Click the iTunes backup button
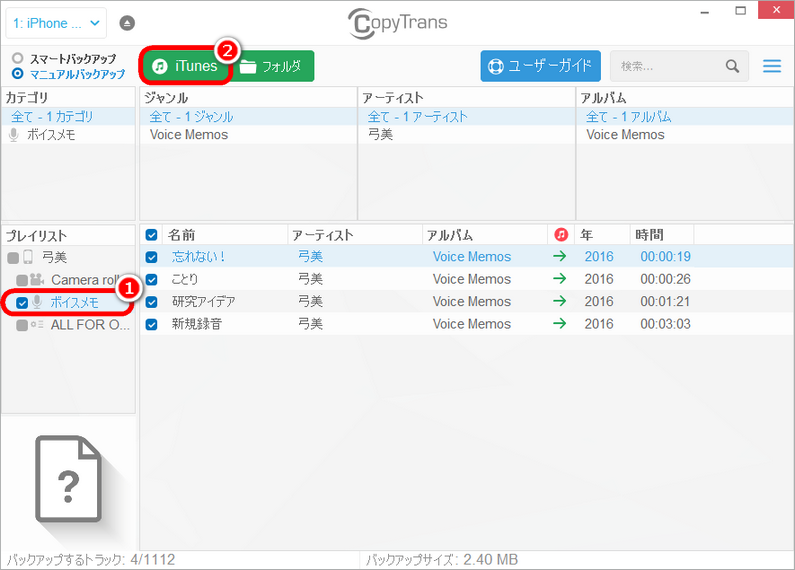This screenshot has width=795, height=570. coord(186,66)
